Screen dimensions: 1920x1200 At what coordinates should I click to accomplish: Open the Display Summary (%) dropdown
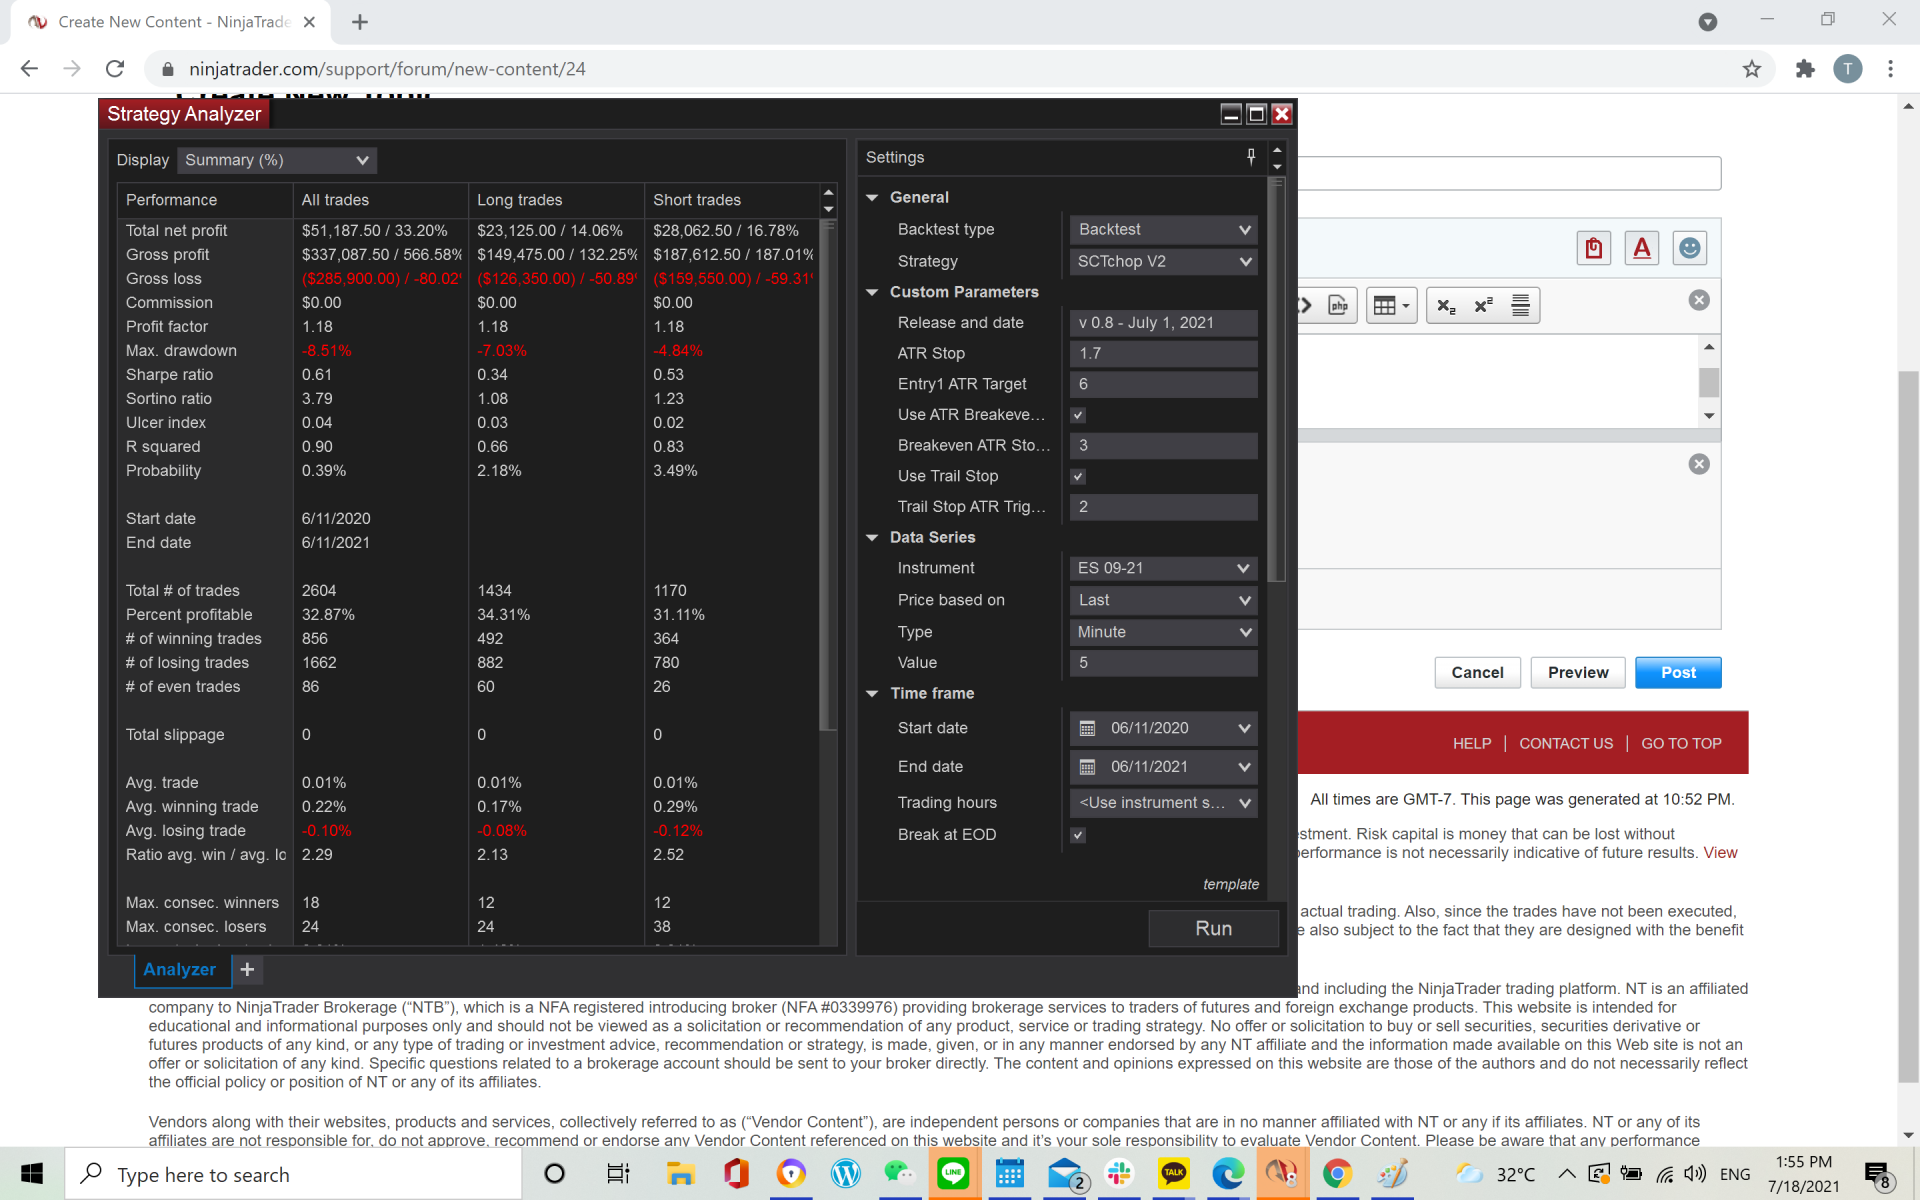276,160
